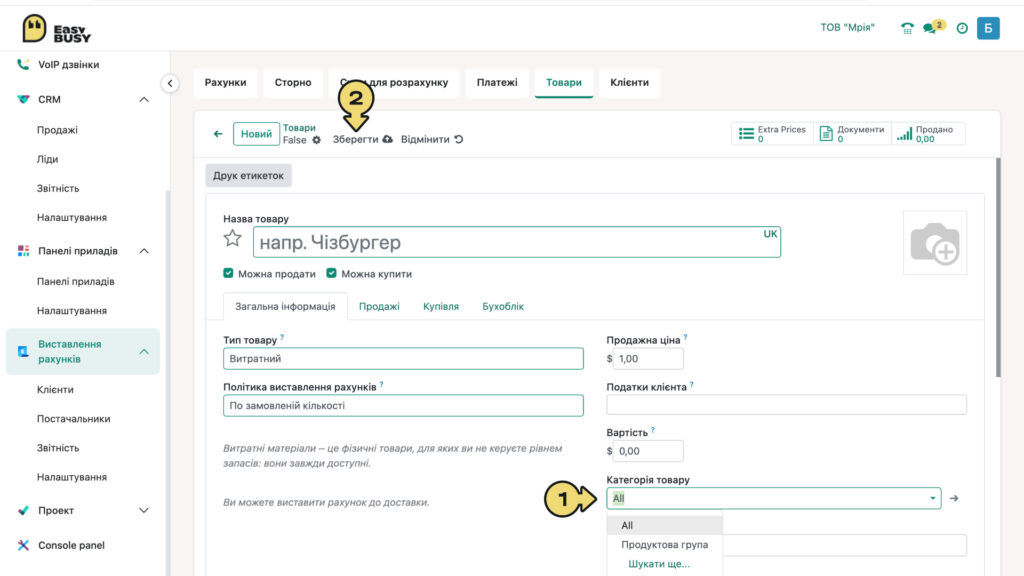Open the Тип товару dropdown

(x=403, y=359)
